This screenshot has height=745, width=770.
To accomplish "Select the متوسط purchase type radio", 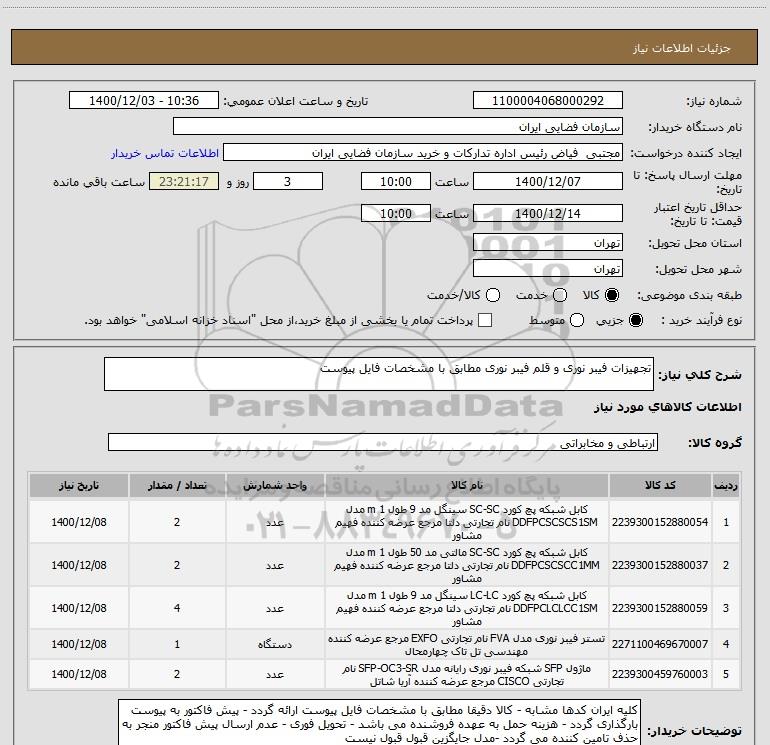I will click(x=577, y=321).
